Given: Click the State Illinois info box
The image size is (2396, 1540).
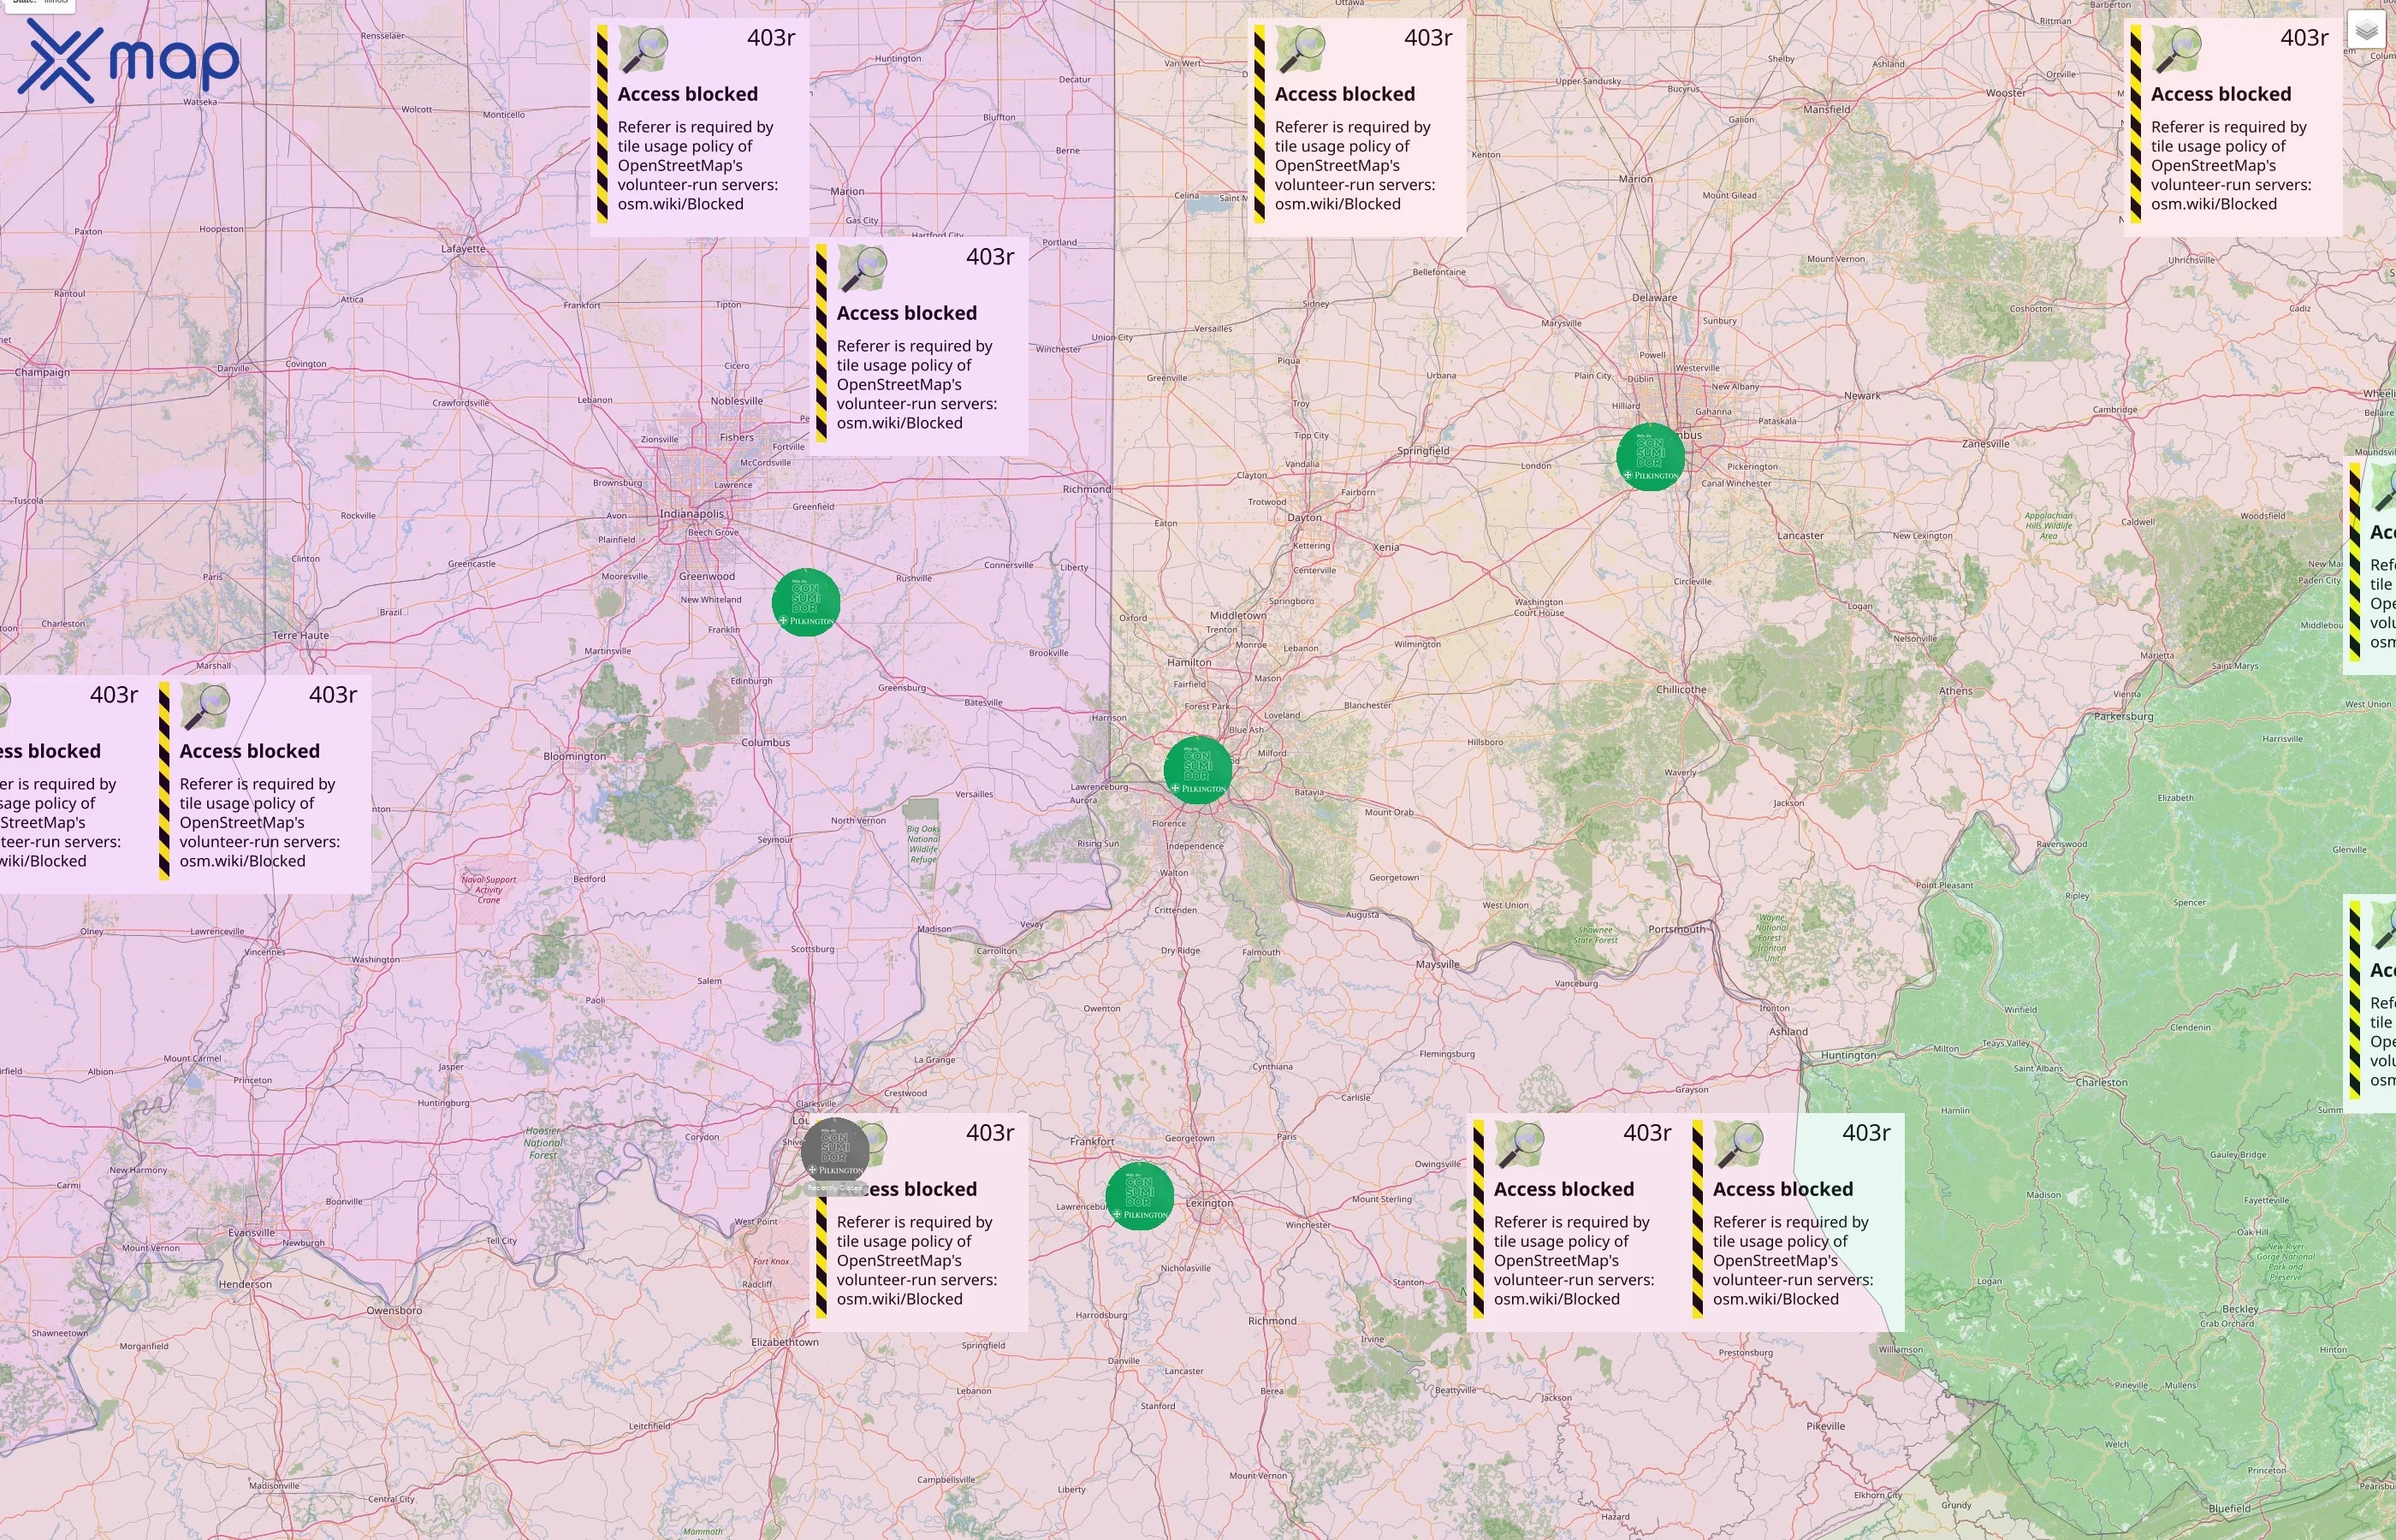Looking at the screenshot, I should coord(40,4).
